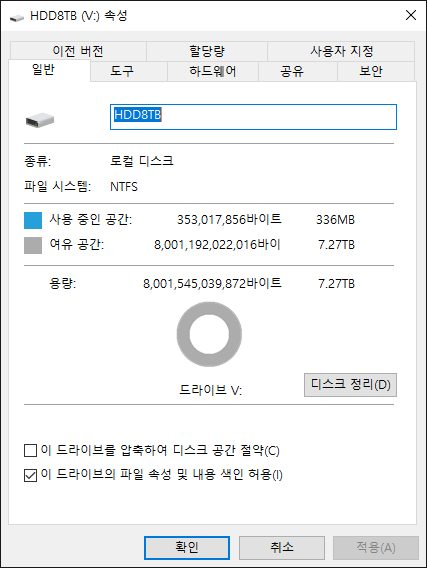Switch to the 도구 tab
The height and width of the screenshot is (568, 427).
[x=129, y=71]
